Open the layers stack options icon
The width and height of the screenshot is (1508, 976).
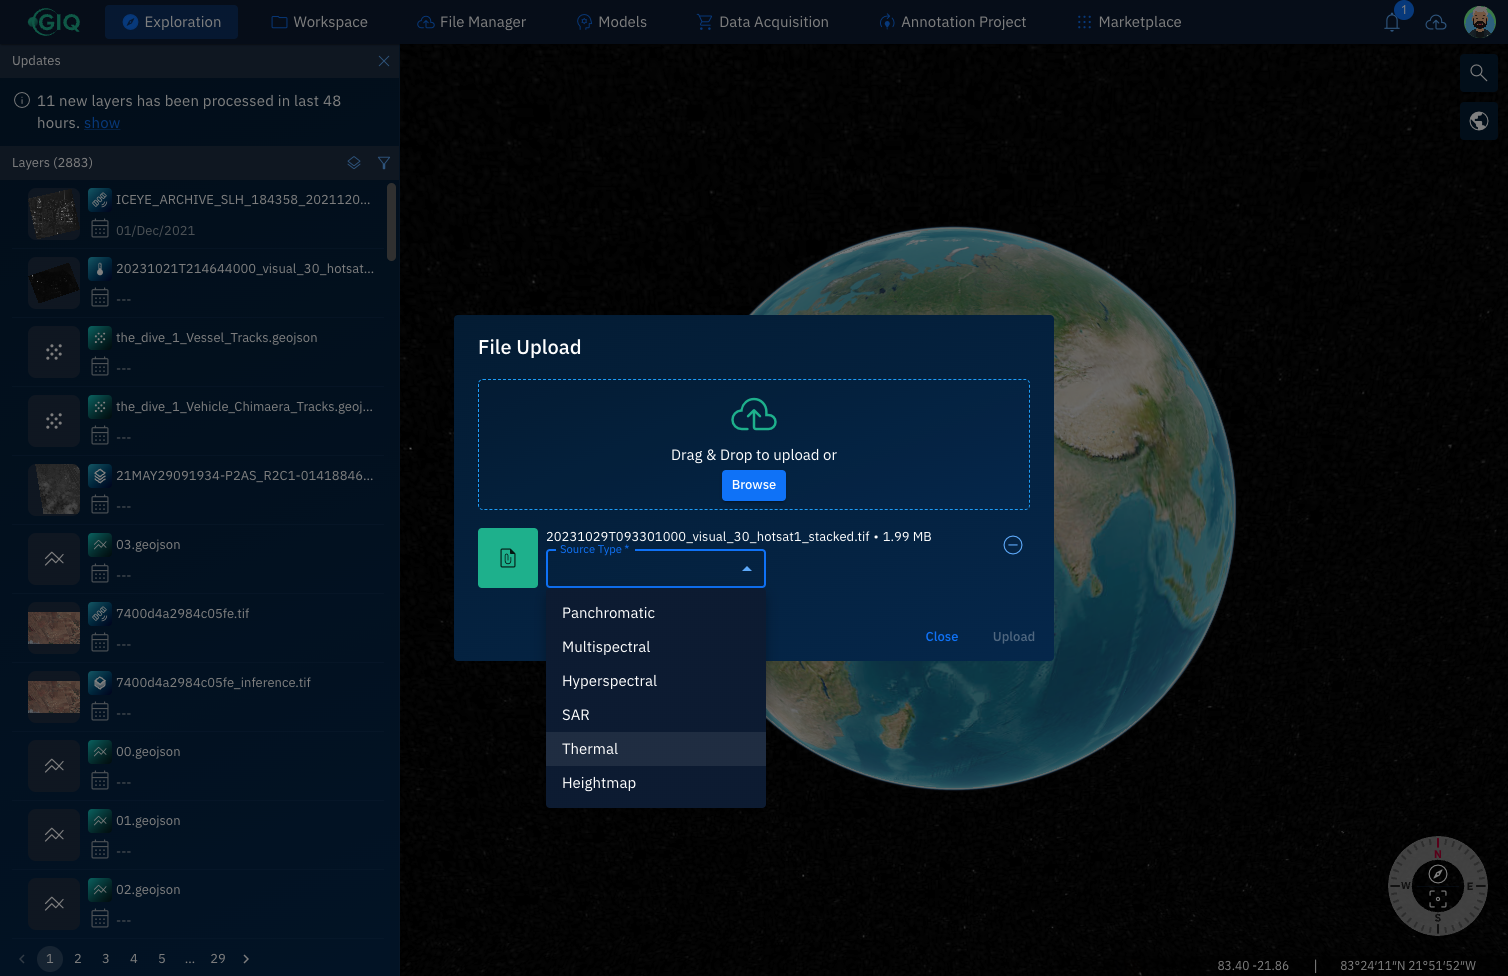pos(354,163)
